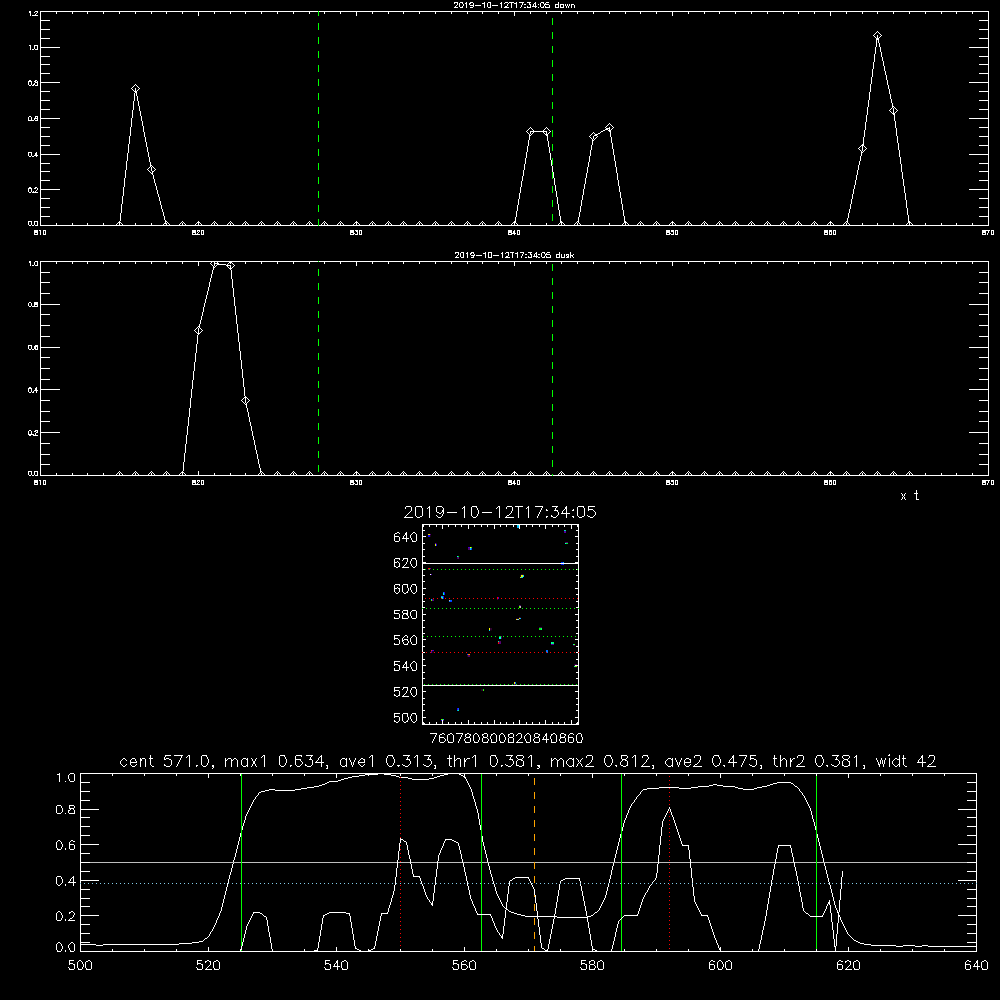This screenshot has width=1000, height=1000.
Task: Click the scatter plot x-axis tick label string
Action: 506,738
